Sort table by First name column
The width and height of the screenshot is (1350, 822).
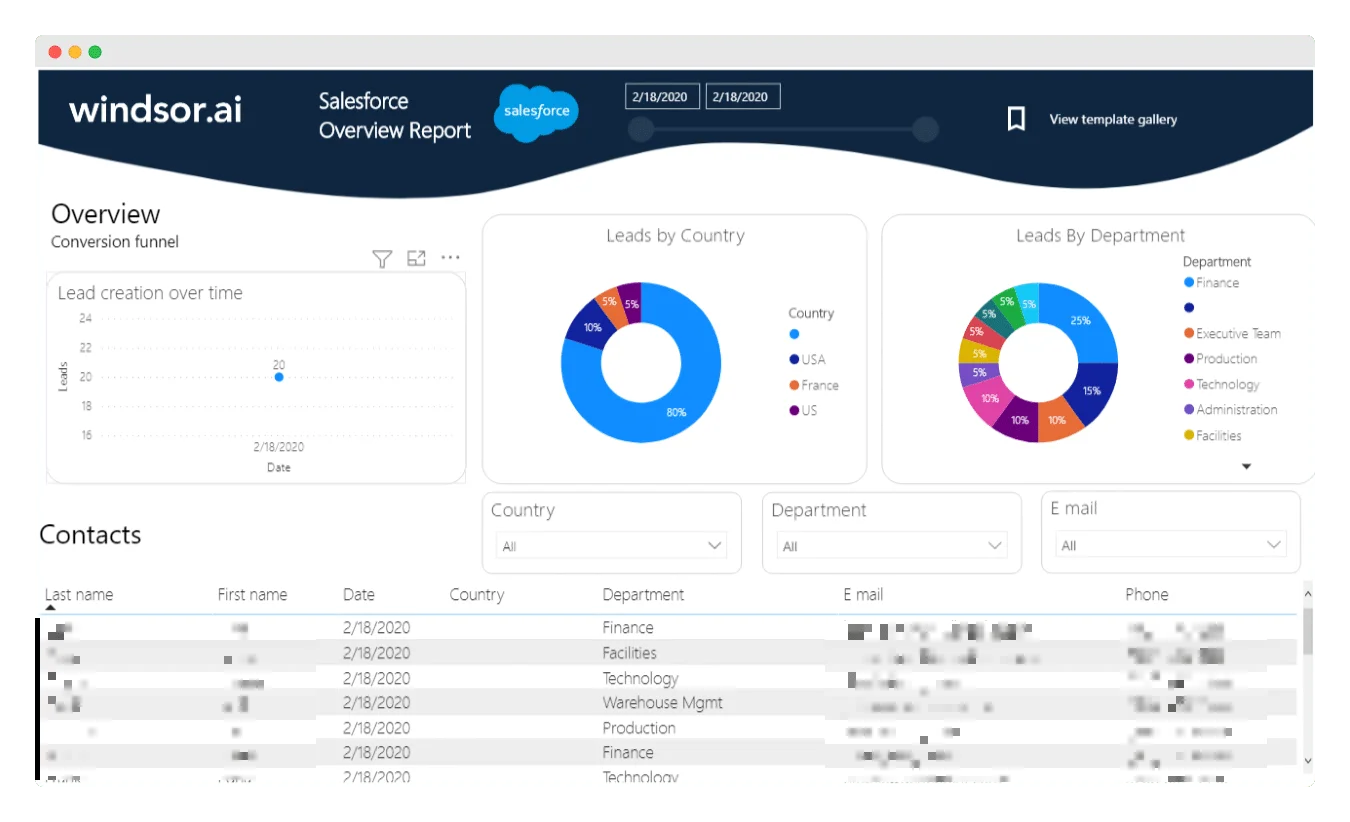point(252,594)
